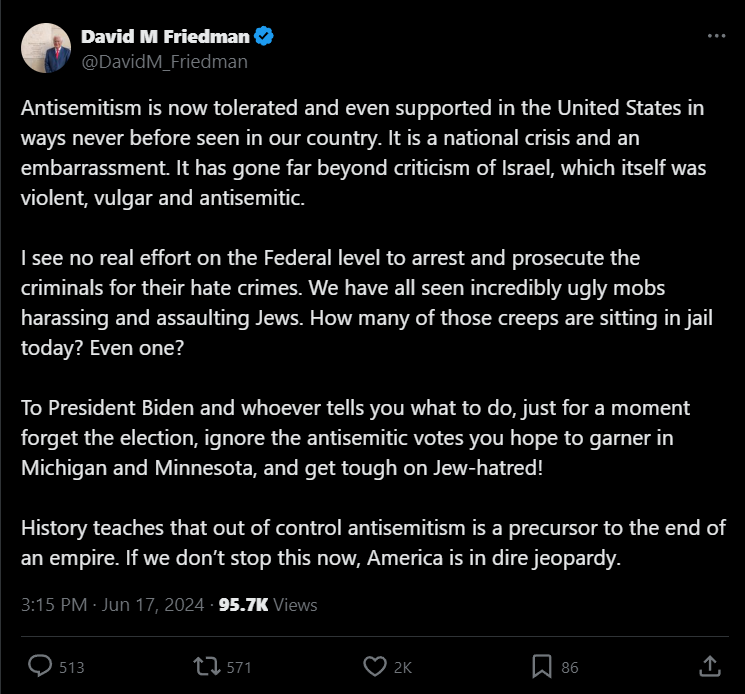This screenshot has height=694, width=745.
Task: Click the blue verified badge
Action: point(265,38)
